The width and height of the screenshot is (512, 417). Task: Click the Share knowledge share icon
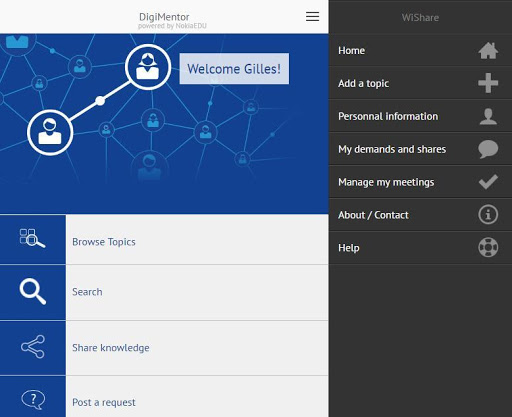click(x=33, y=347)
